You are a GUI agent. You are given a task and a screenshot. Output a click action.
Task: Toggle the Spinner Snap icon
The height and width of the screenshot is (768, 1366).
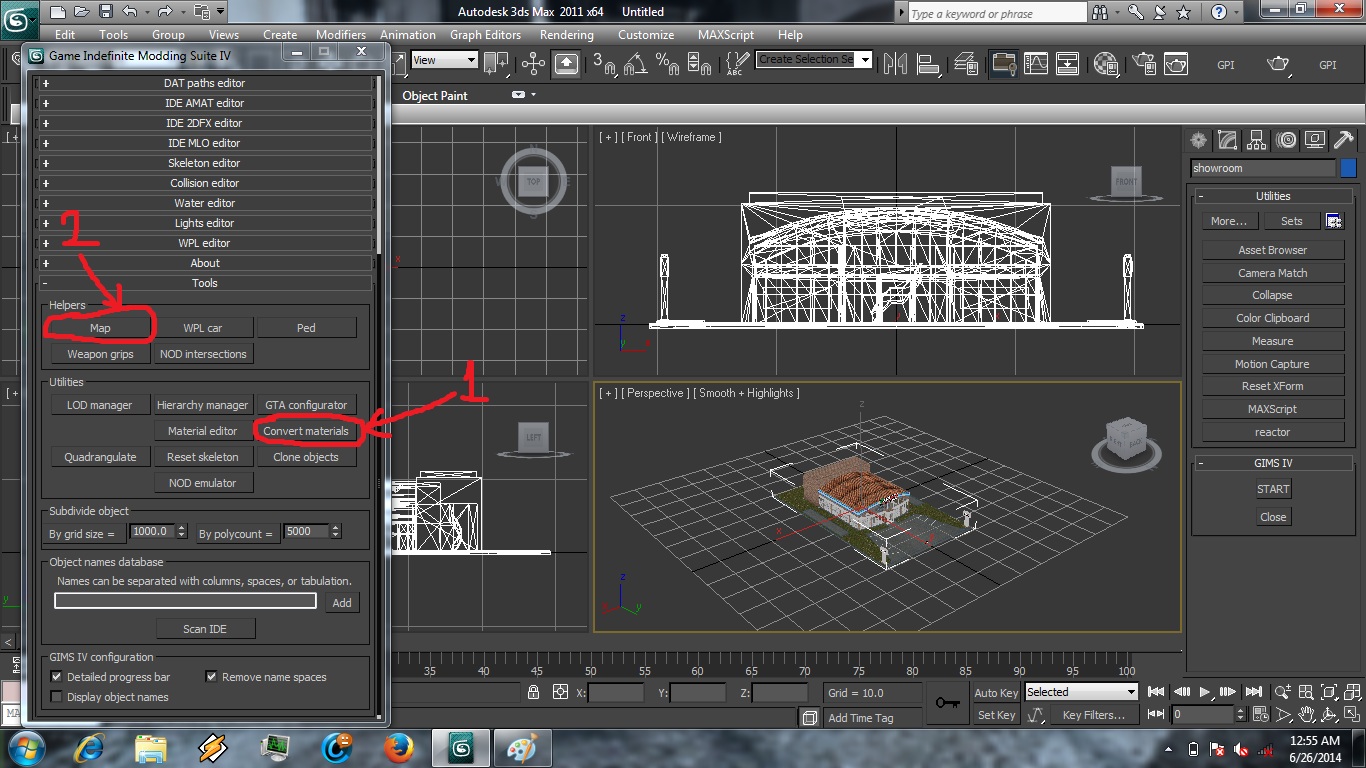coord(698,64)
